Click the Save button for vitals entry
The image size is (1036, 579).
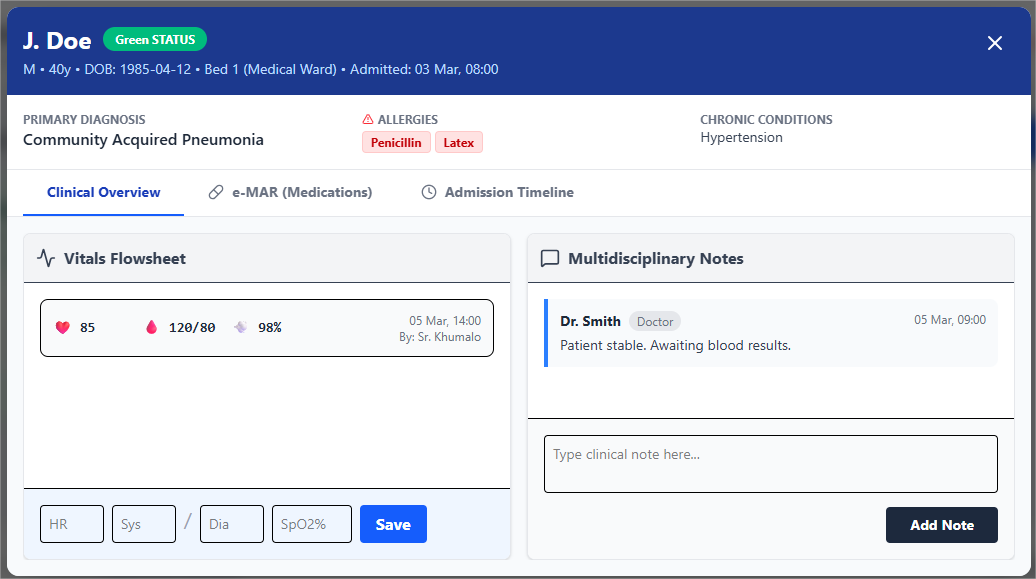[393, 523]
